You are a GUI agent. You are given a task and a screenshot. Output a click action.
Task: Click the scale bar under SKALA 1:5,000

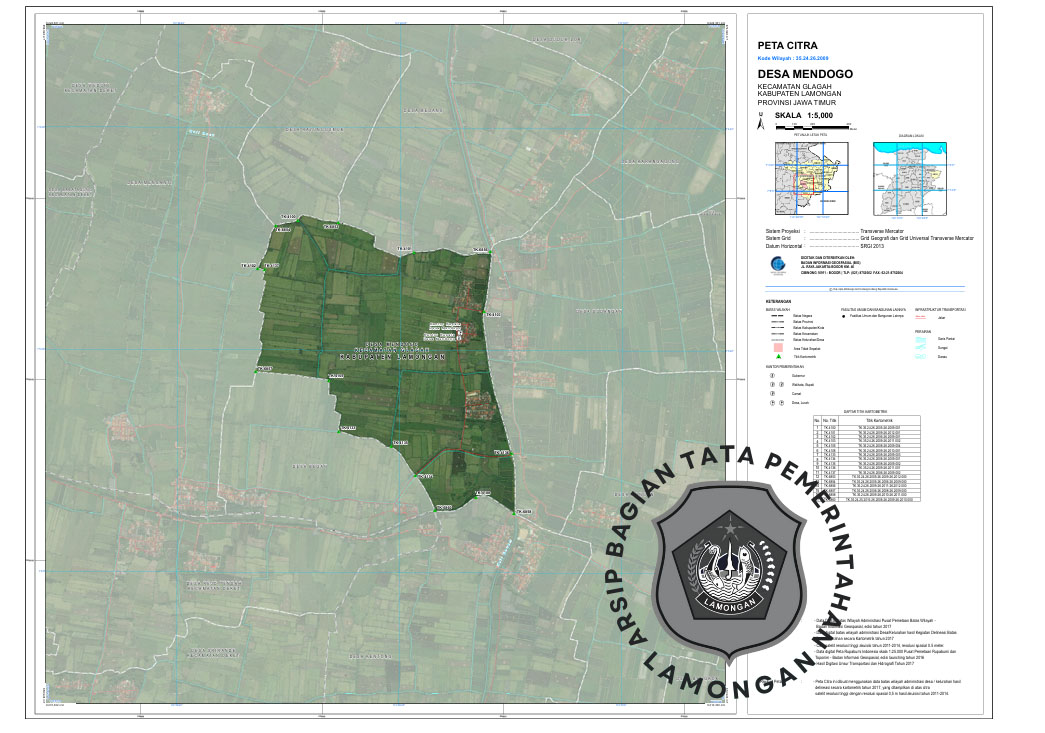click(811, 127)
